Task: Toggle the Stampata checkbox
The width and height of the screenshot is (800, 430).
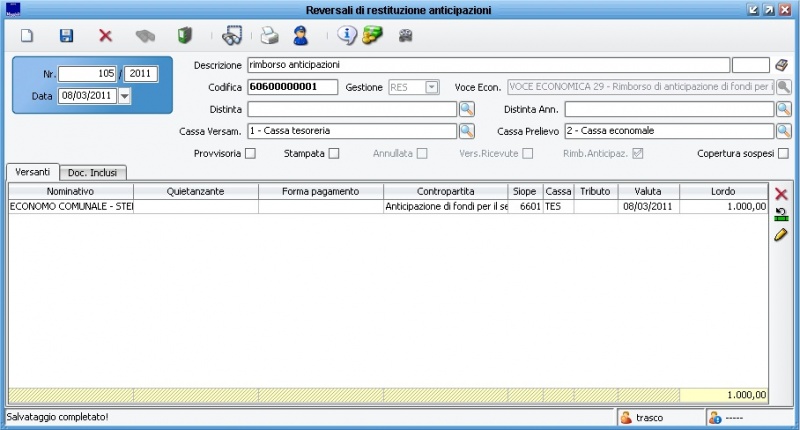Action: (334, 153)
